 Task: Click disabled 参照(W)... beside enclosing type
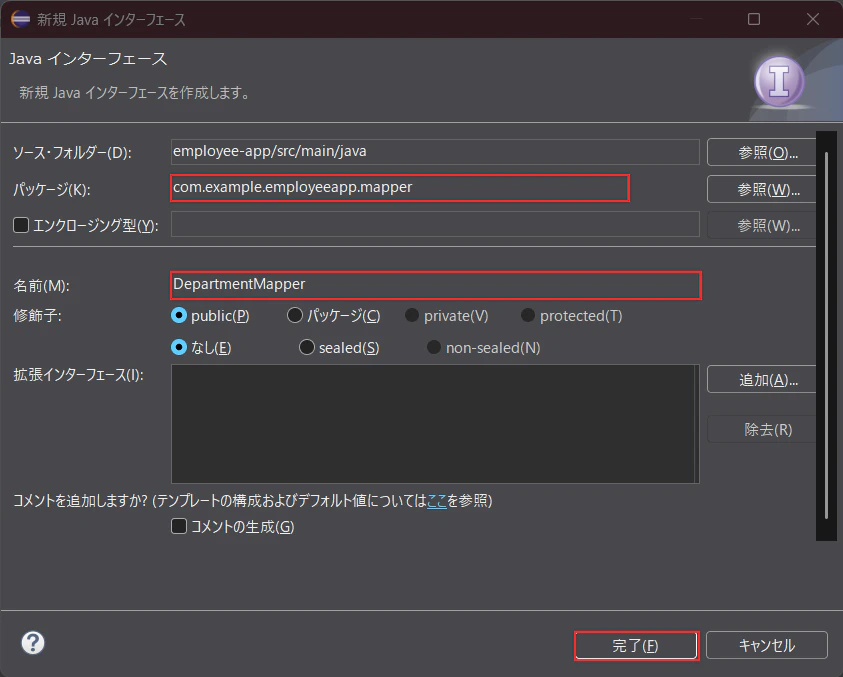coord(763,225)
